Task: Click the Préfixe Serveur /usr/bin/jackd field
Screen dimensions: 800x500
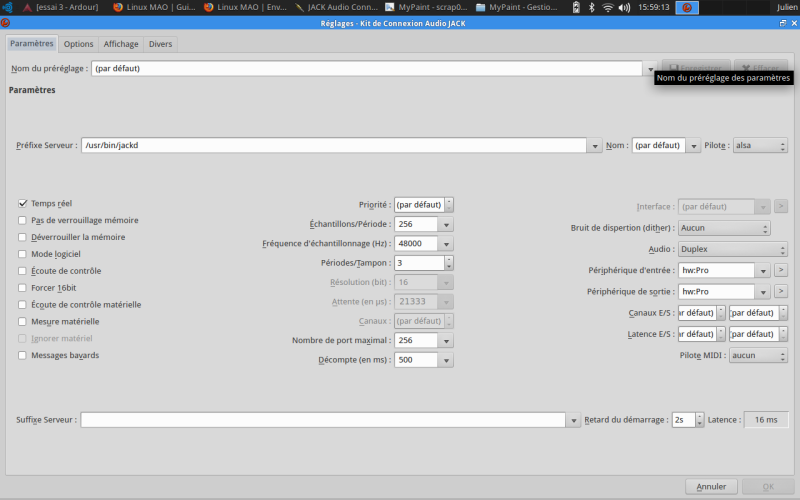Action: pos(334,145)
